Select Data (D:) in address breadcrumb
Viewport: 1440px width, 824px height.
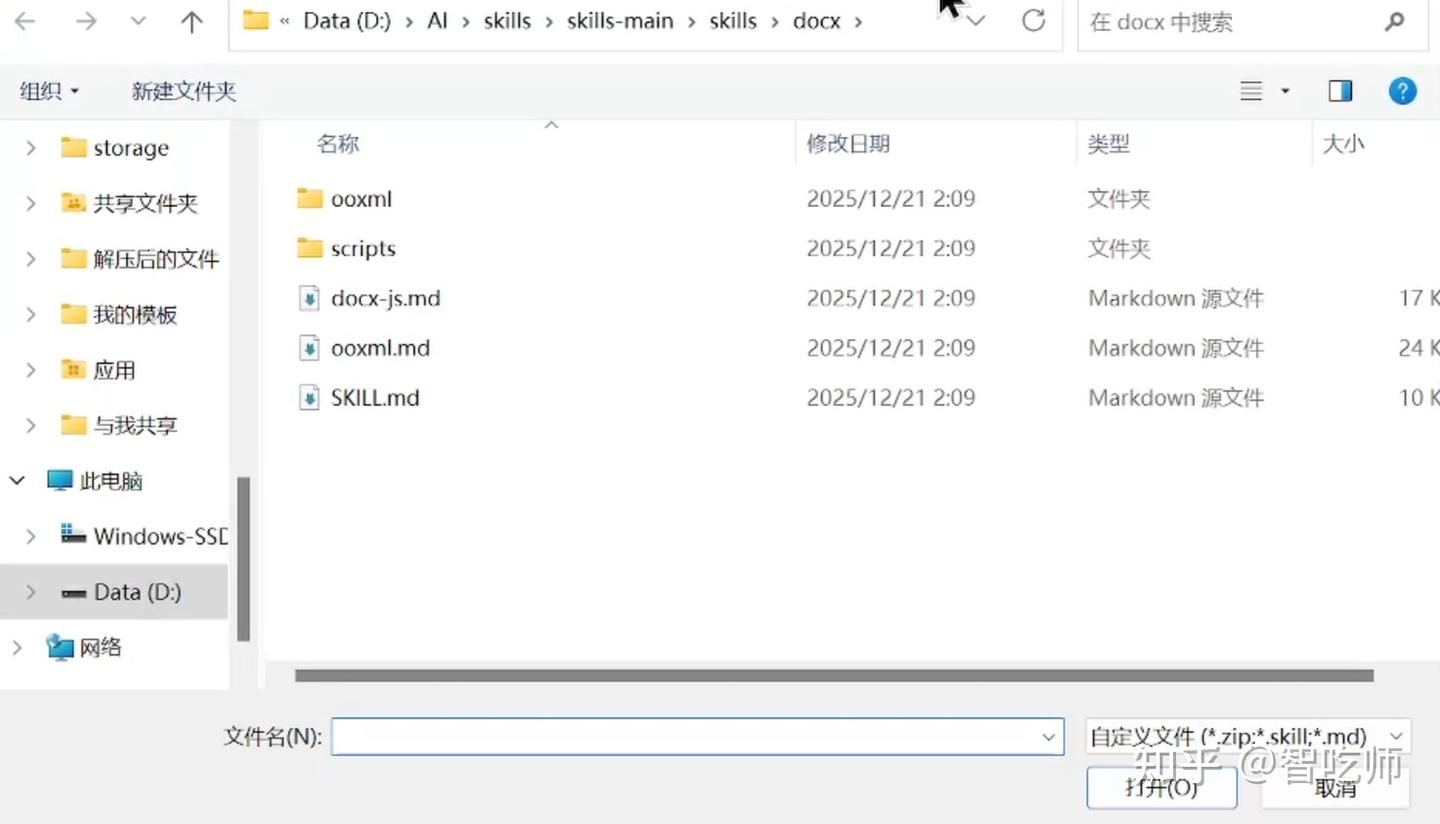pos(346,21)
